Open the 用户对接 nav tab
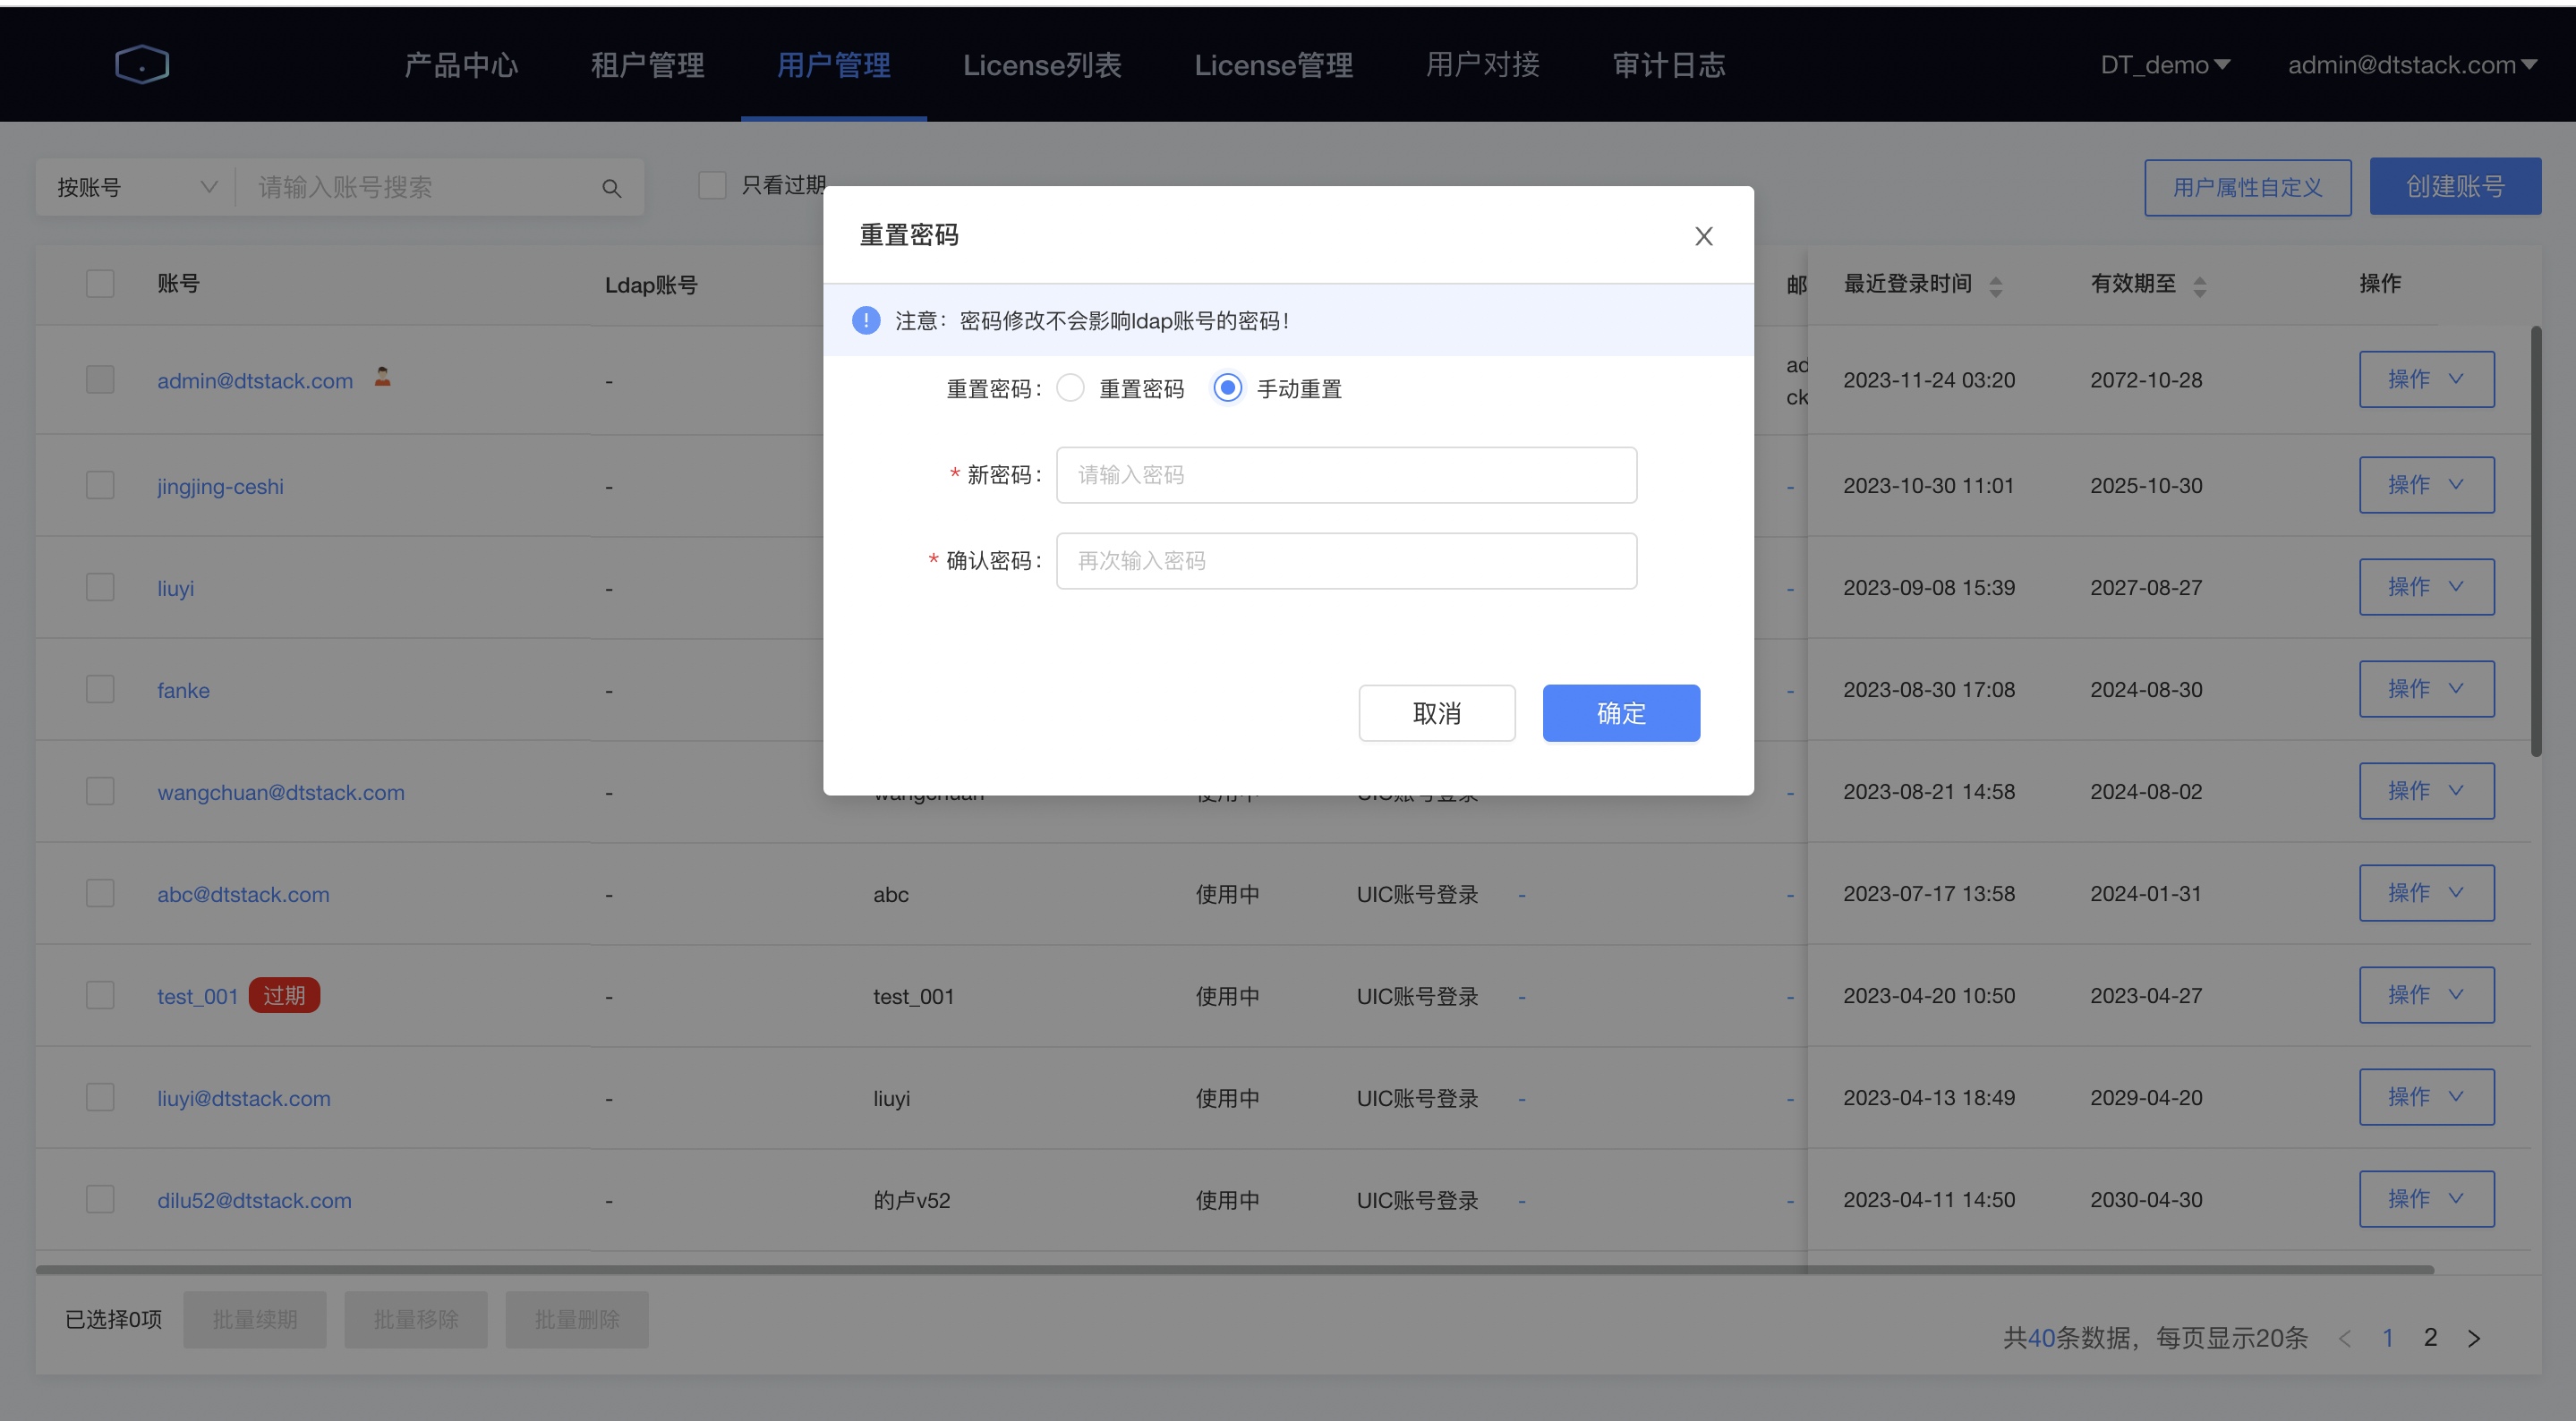 [x=1483, y=65]
